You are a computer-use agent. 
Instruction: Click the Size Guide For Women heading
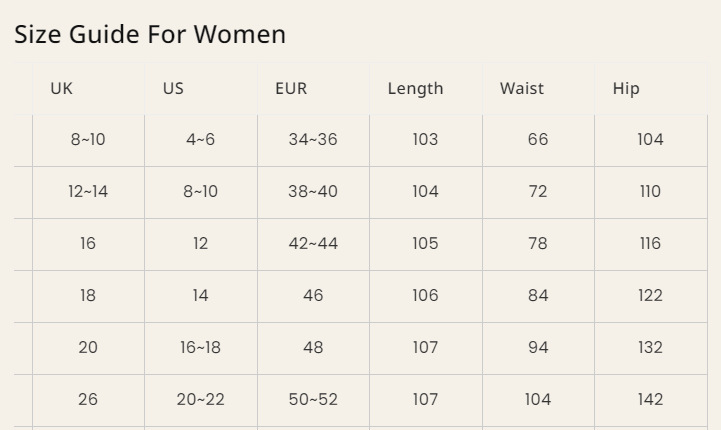pyautogui.click(x=150, y=34)
